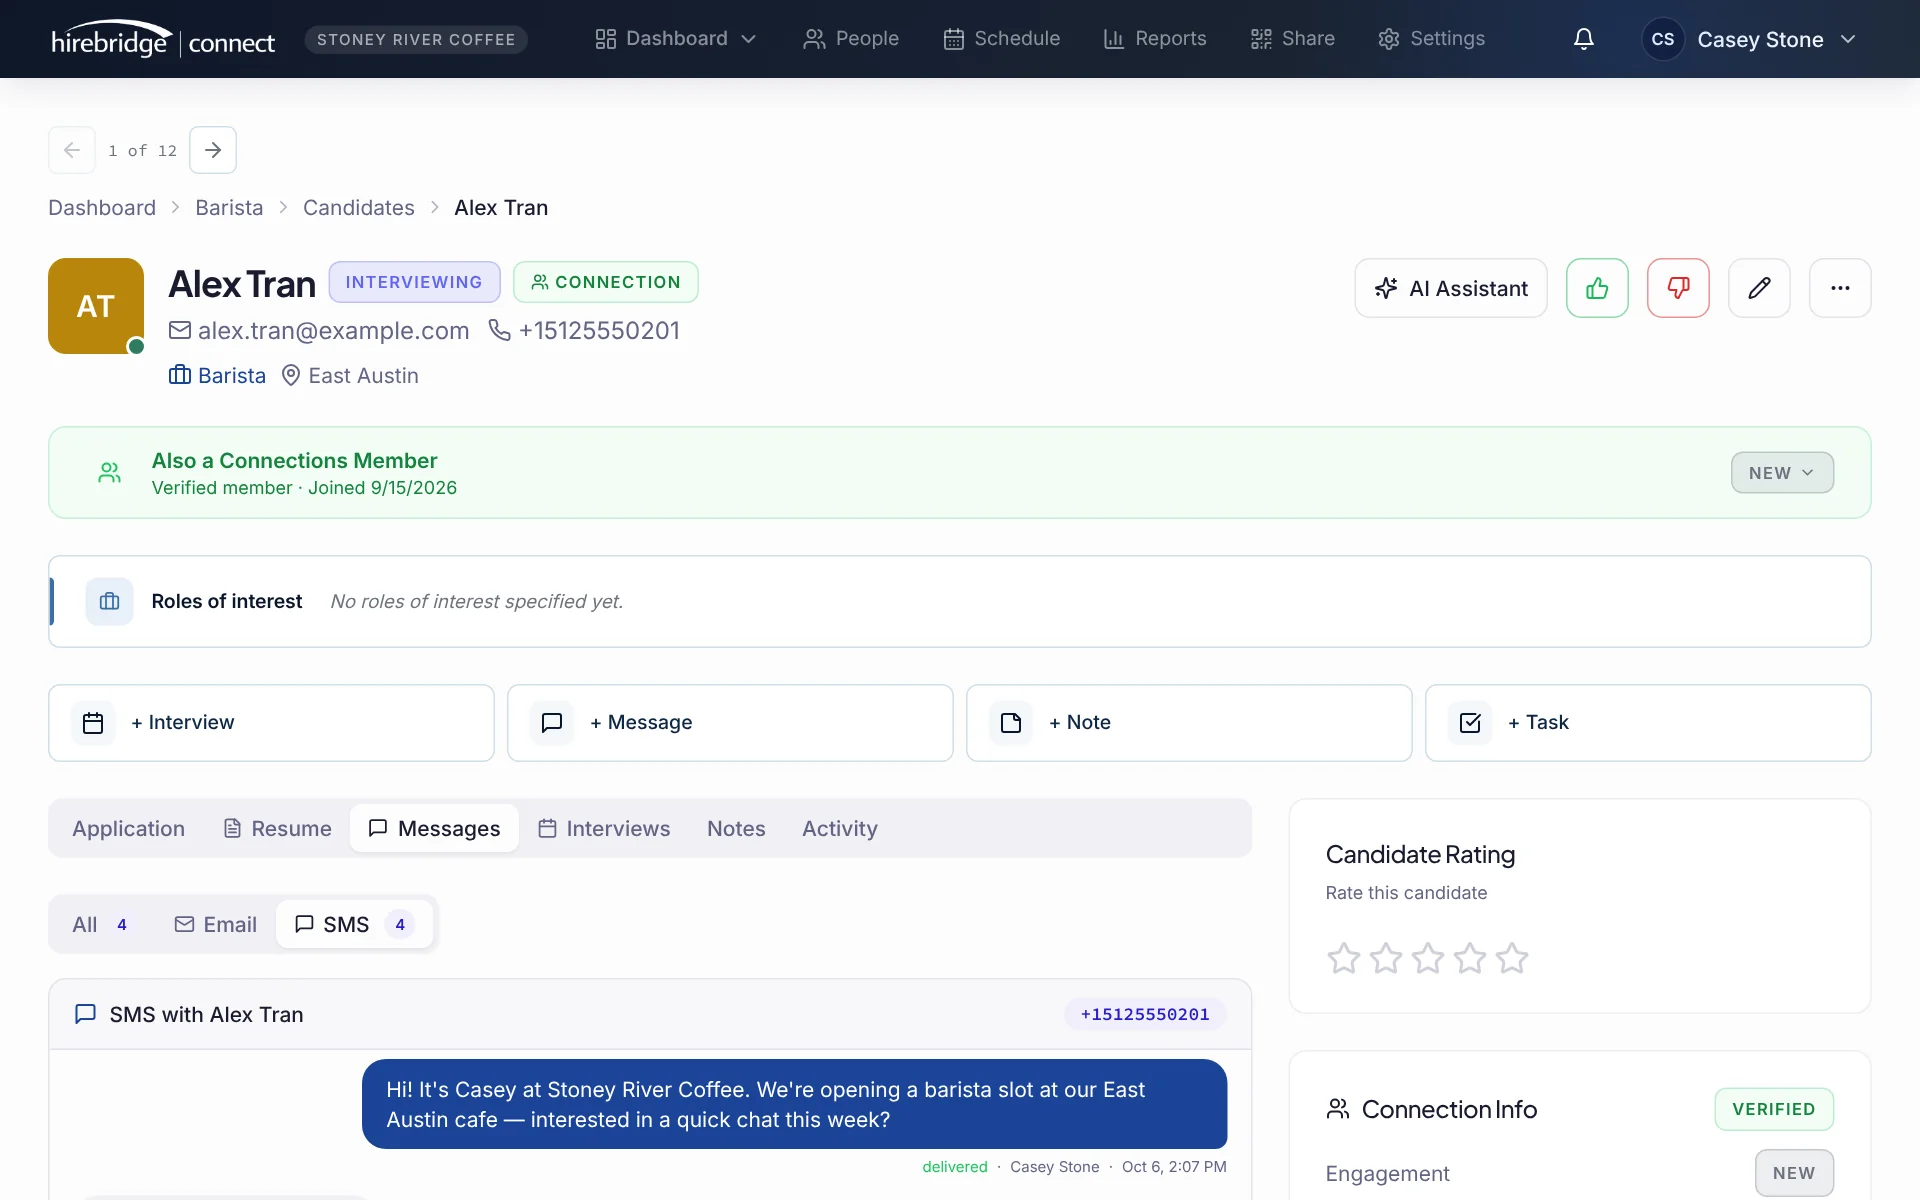1920x1200 pixels.
Task: Add a new Note
Action: (x=1189, y=722)
